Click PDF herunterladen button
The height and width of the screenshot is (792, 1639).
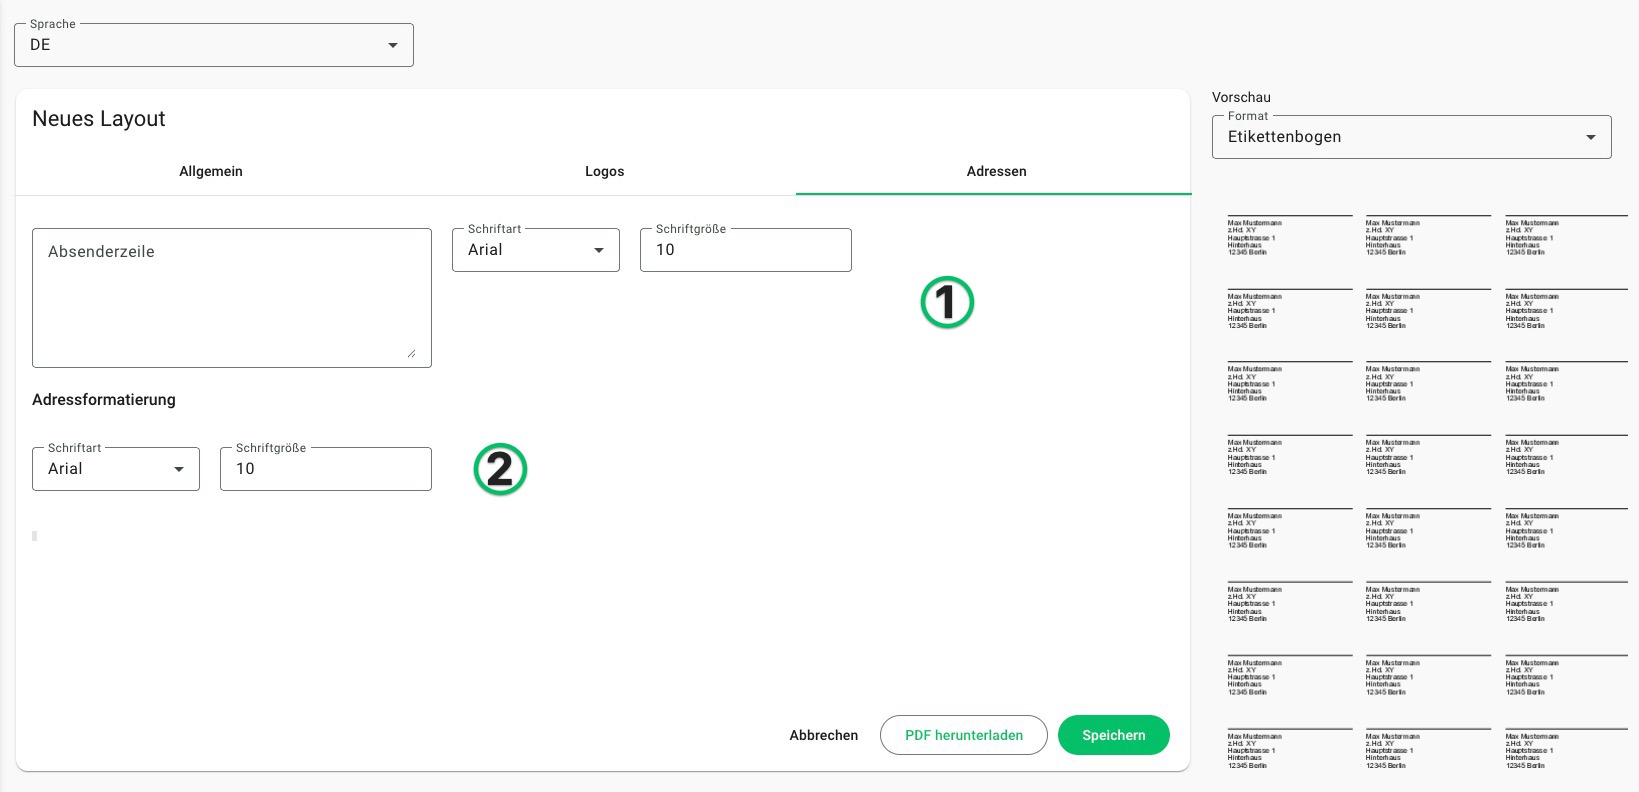(964, 735)
